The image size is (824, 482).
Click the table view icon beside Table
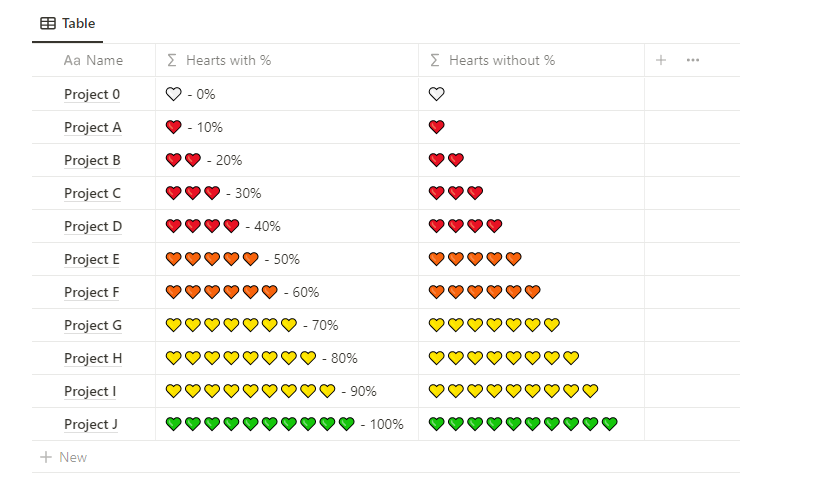pos(47,23)
